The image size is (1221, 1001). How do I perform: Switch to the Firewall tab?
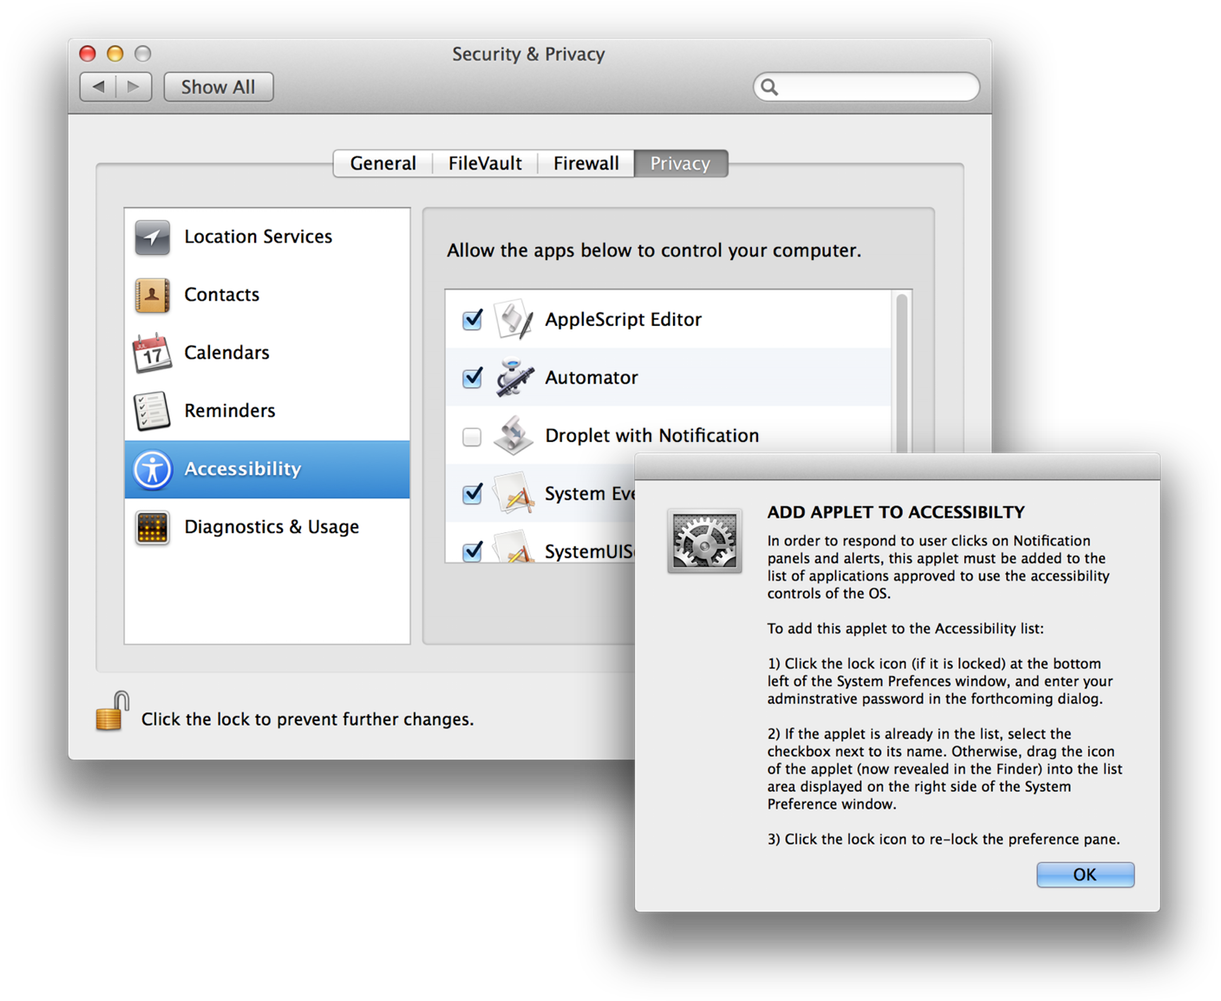(x=586, y=163)
